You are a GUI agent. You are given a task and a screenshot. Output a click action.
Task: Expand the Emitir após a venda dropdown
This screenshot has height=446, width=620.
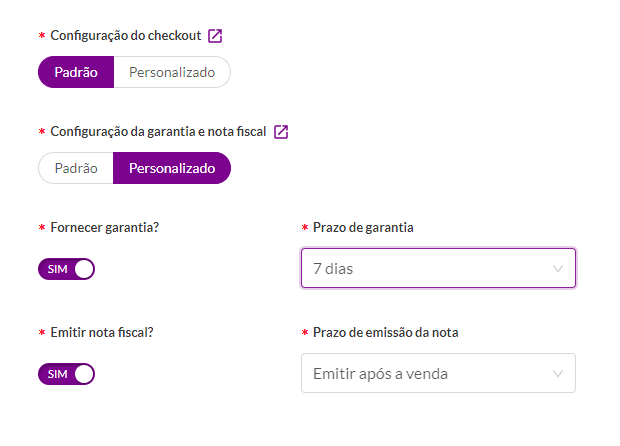tap(438, 373)
